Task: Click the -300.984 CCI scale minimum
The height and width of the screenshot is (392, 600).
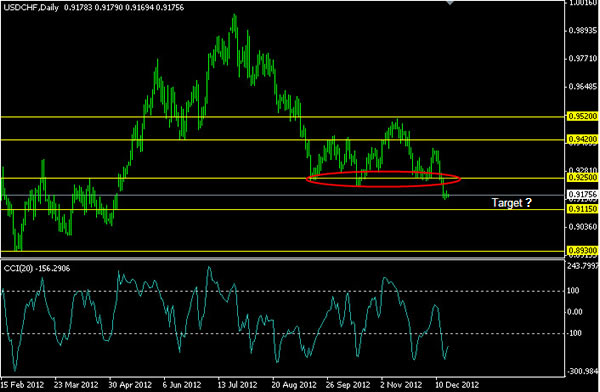Action: pos(582,371)
